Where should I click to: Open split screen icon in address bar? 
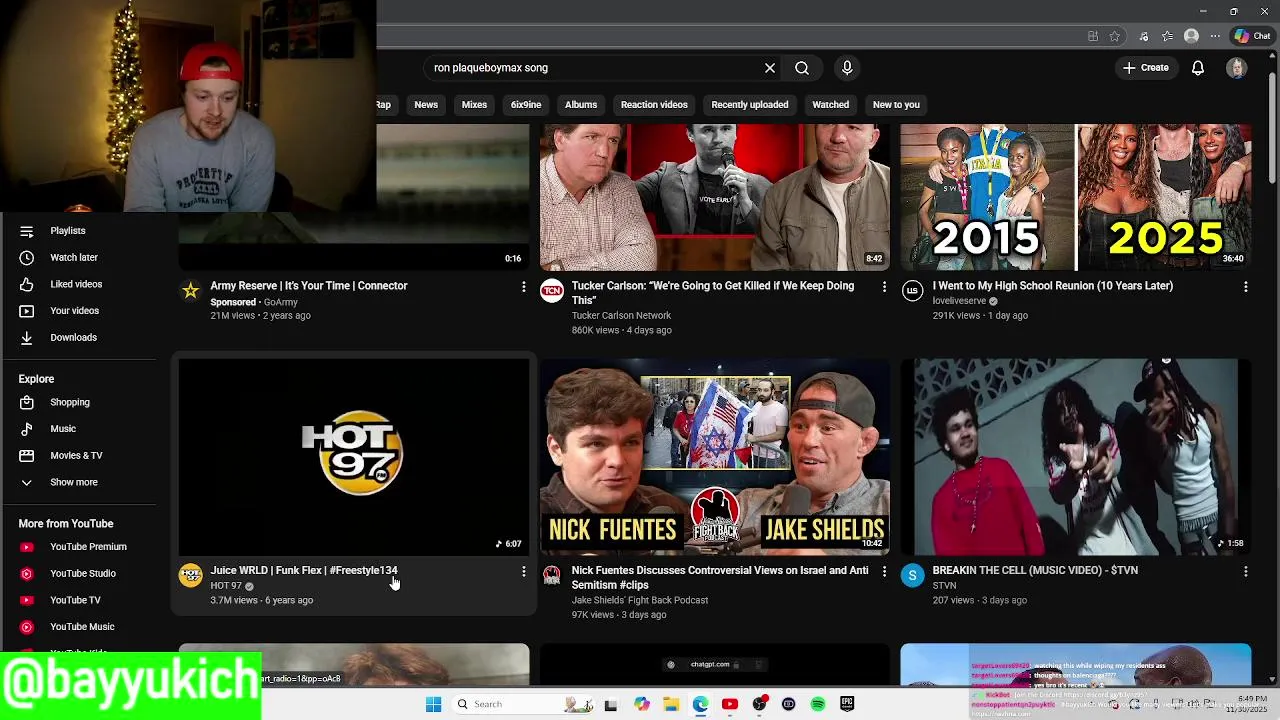click(x=1093, y=36)
